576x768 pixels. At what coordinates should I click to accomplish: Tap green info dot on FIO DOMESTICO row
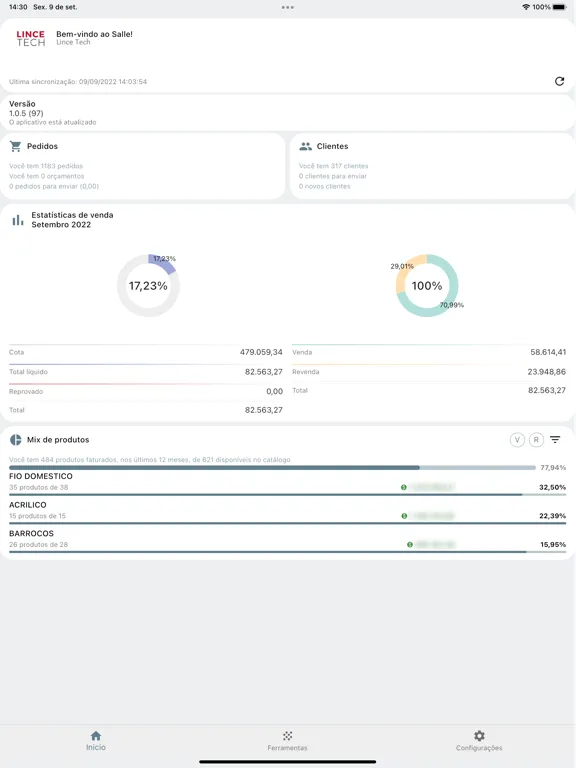(404, 487)
